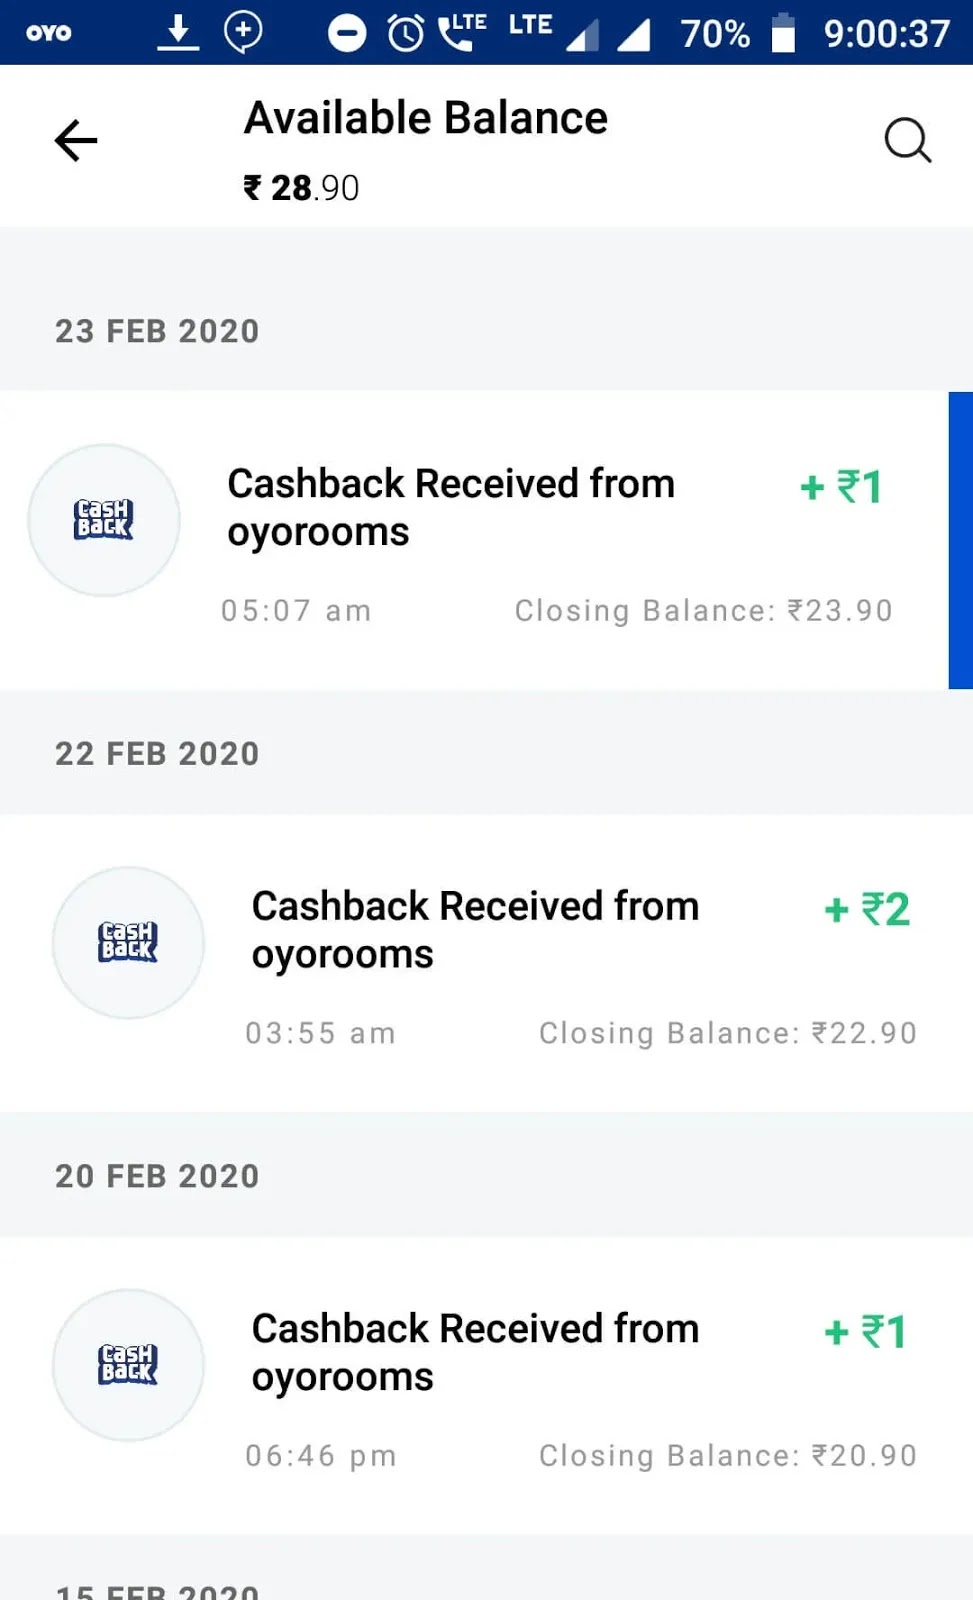The width and height of the screenshot is (973, 1600).
Task: Tap the Cashback icon for 20 Feb
Action: click(x=128, y=1365)
